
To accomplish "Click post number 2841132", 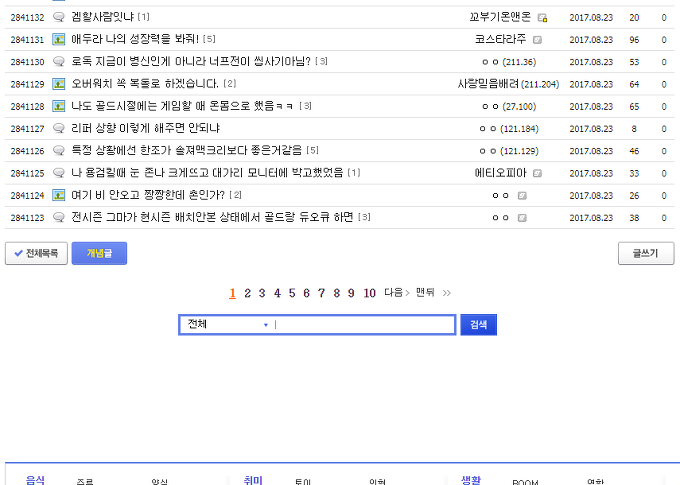I will coord(27,18).
